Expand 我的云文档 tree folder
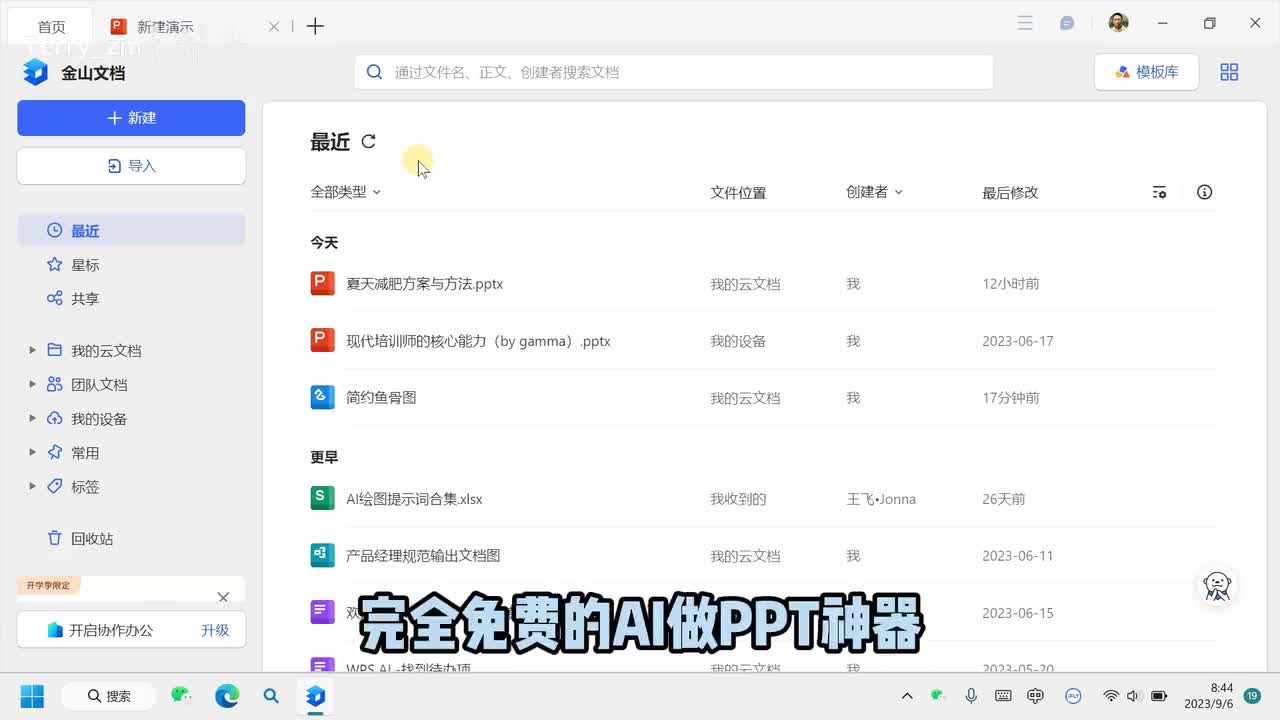 pos(32,350)
